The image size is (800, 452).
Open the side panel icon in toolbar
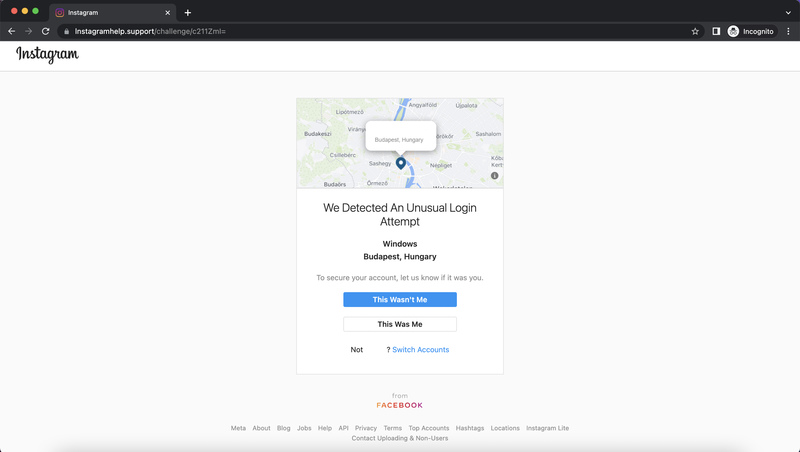pyautogui.click(x=716, y=31)
